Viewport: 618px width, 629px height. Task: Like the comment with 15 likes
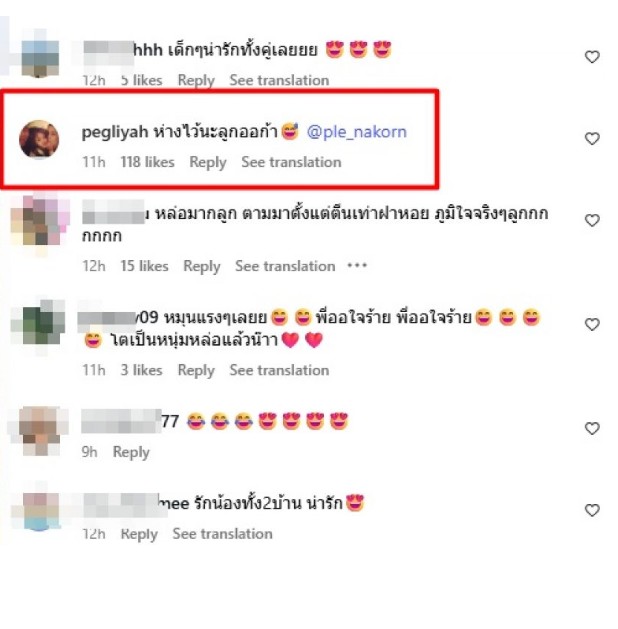pyautogui.click(x=592, y=221)
